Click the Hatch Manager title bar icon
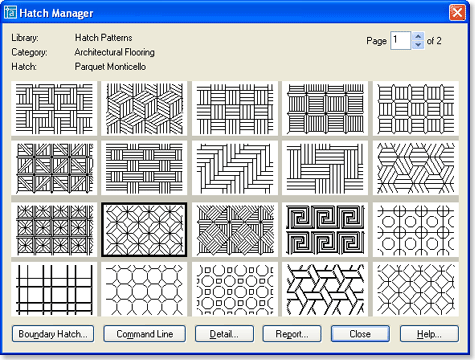 pyautogui.click(x=11, y=13)
